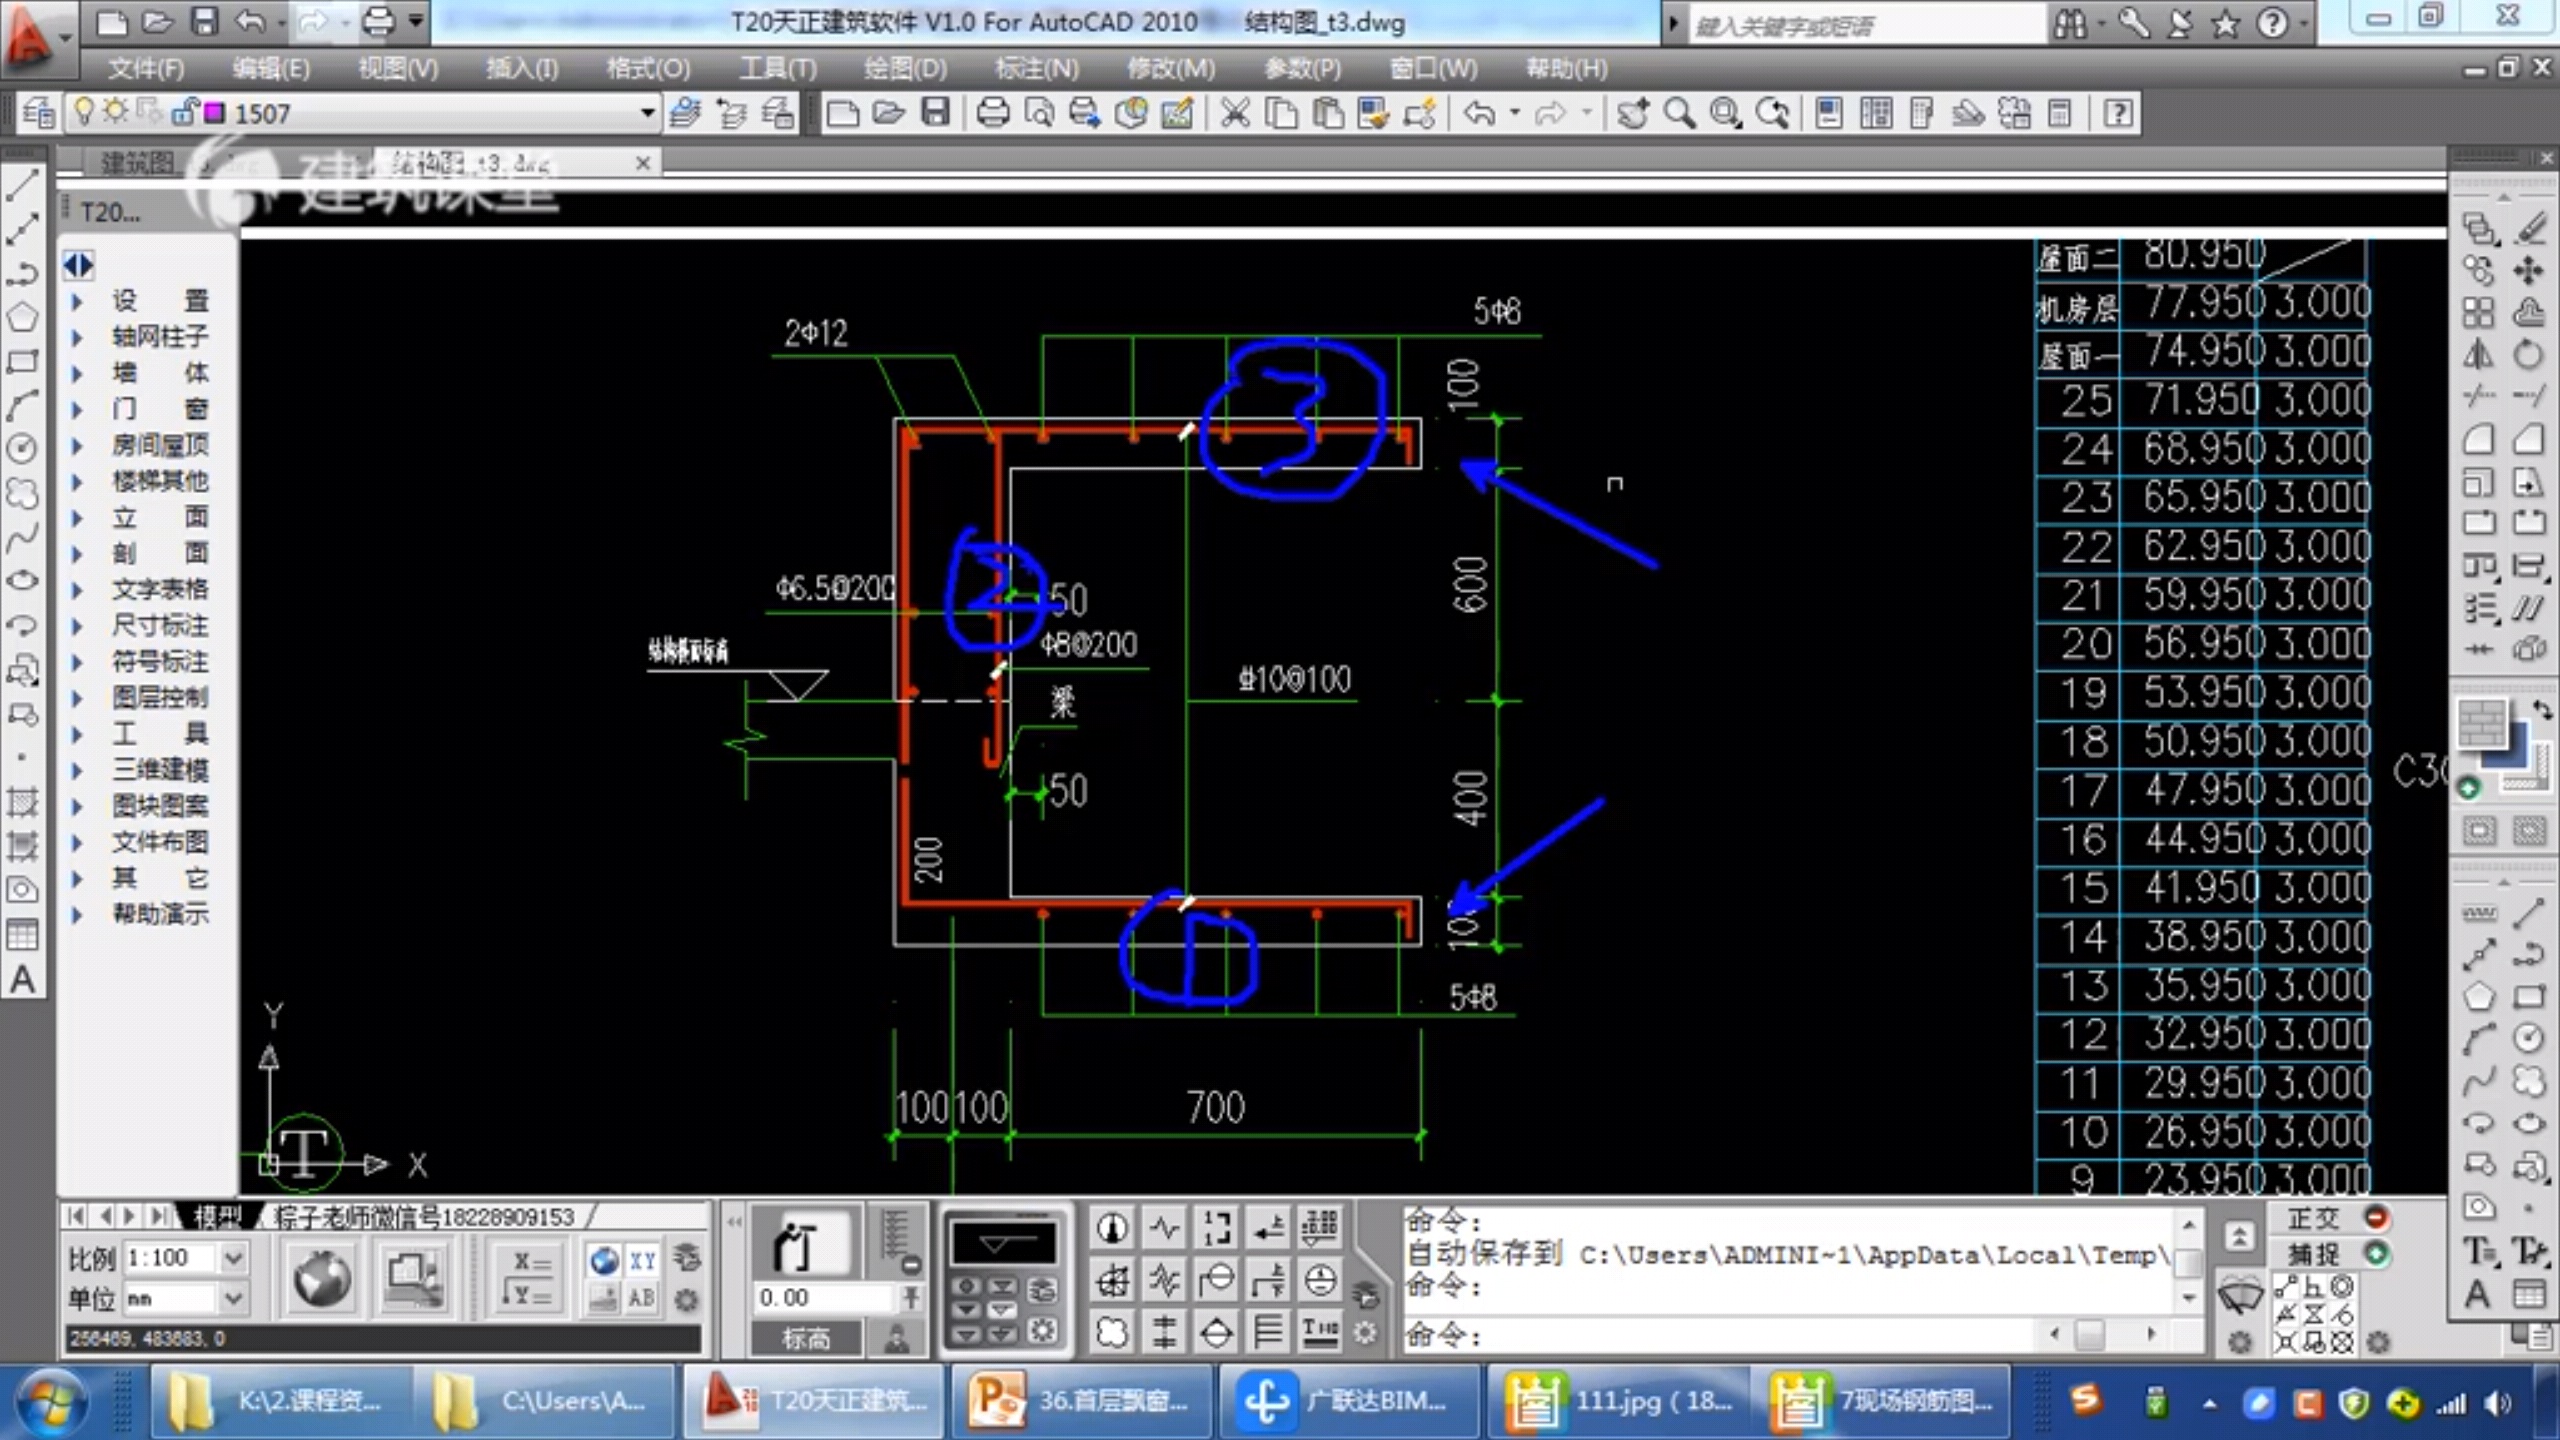Click the table tool in right palette
The image size is (2560, 1440).
(2528, 1295)
